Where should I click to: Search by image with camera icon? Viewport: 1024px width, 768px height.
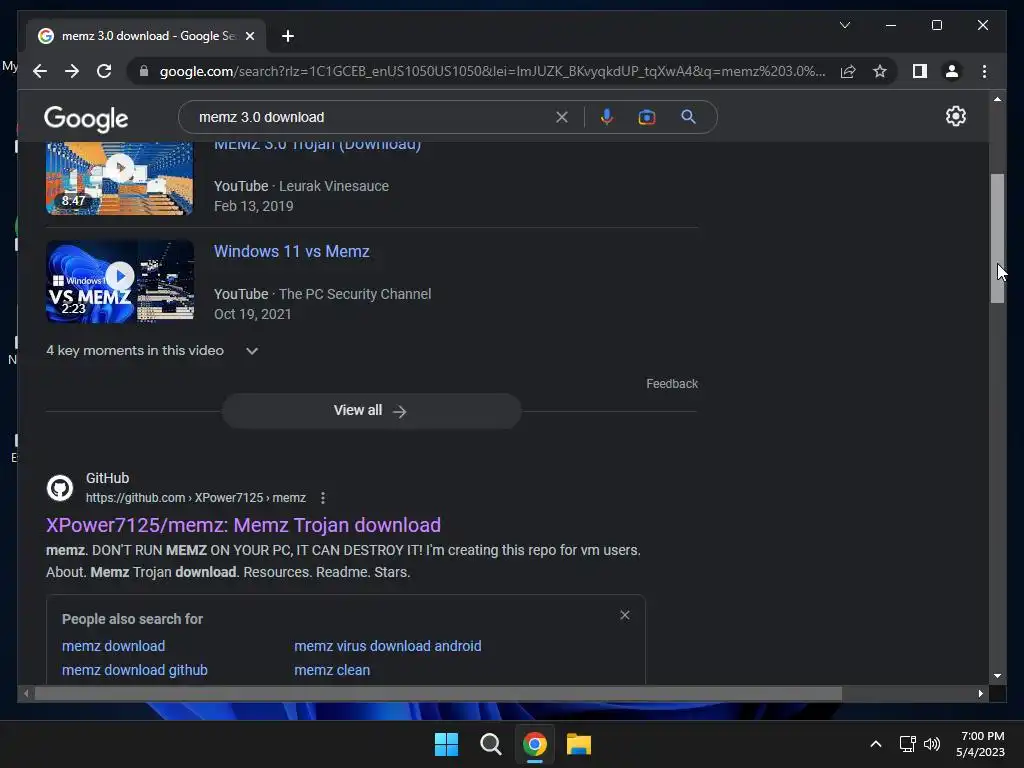pos(647,117)
